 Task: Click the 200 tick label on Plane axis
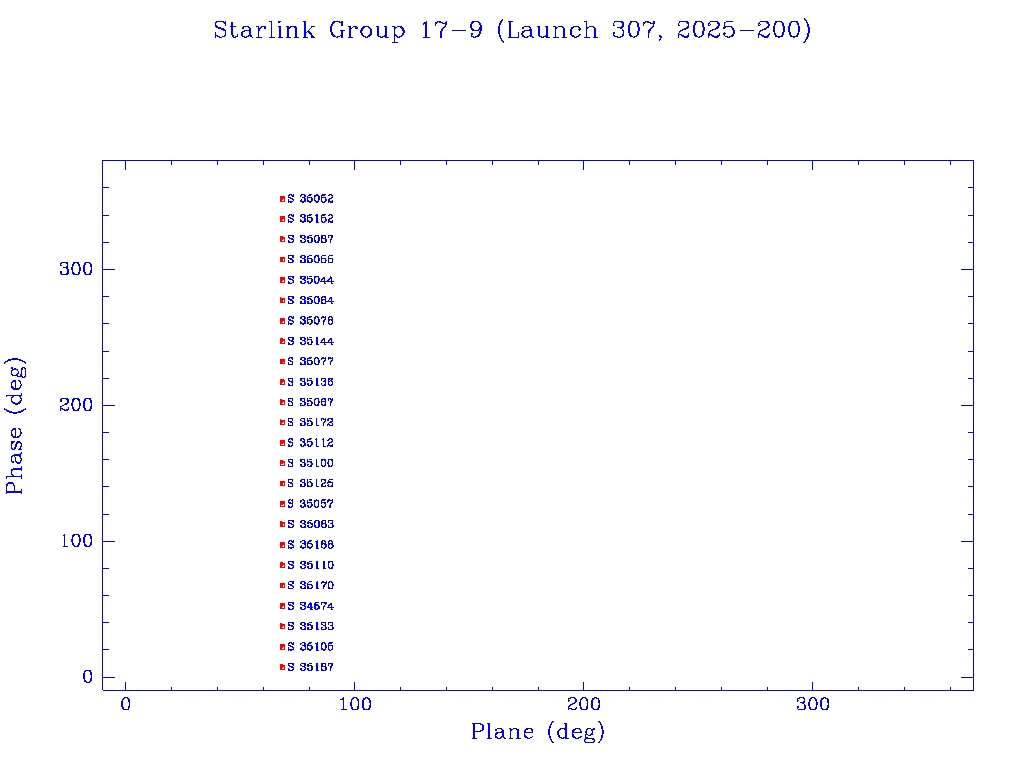point(584,705)
